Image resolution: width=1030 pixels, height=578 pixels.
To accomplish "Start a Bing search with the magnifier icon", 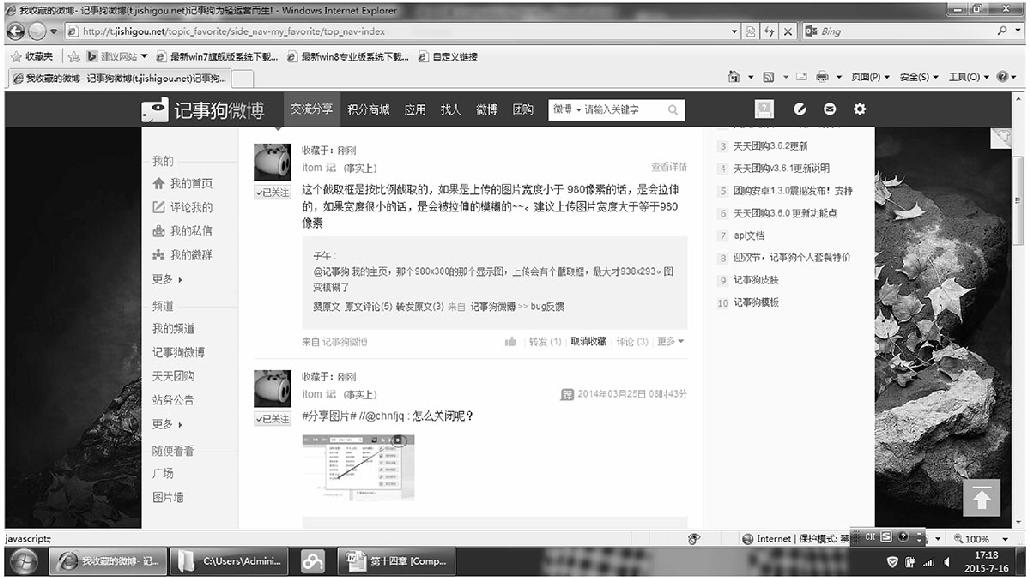I will 1002,30.
